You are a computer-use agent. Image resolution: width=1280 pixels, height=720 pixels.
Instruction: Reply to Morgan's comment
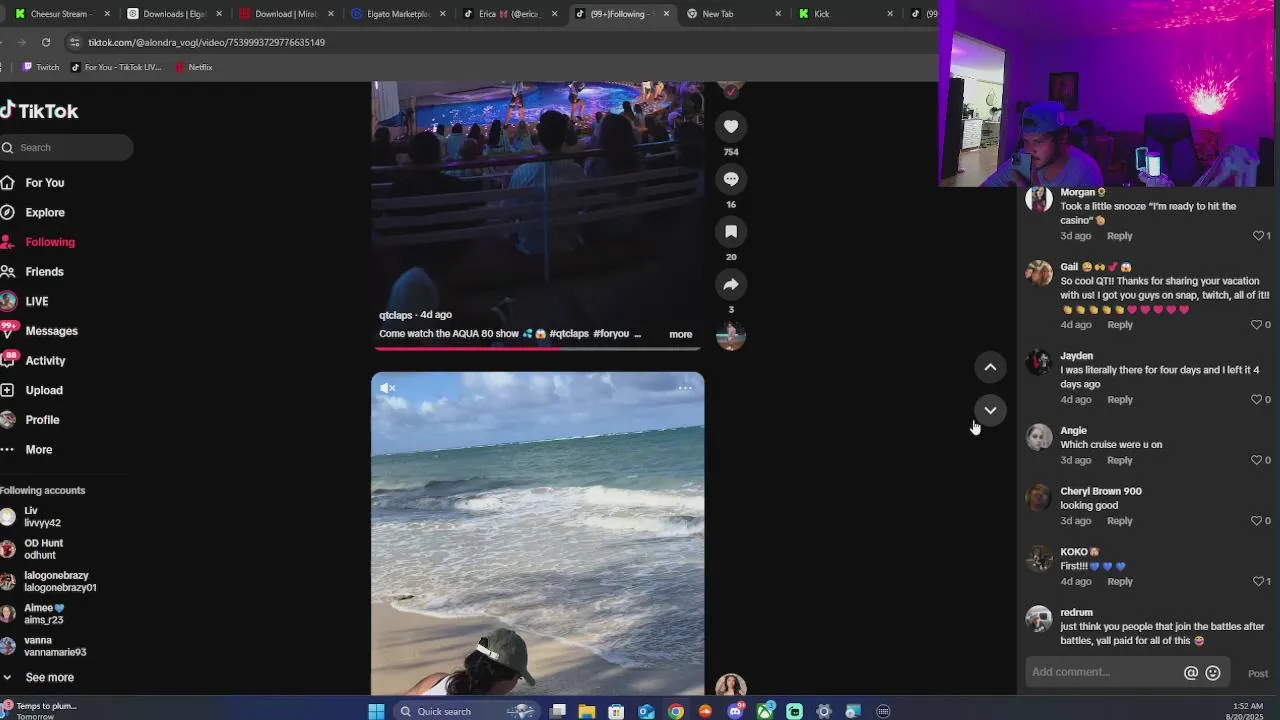click(x=1119, y=236)
